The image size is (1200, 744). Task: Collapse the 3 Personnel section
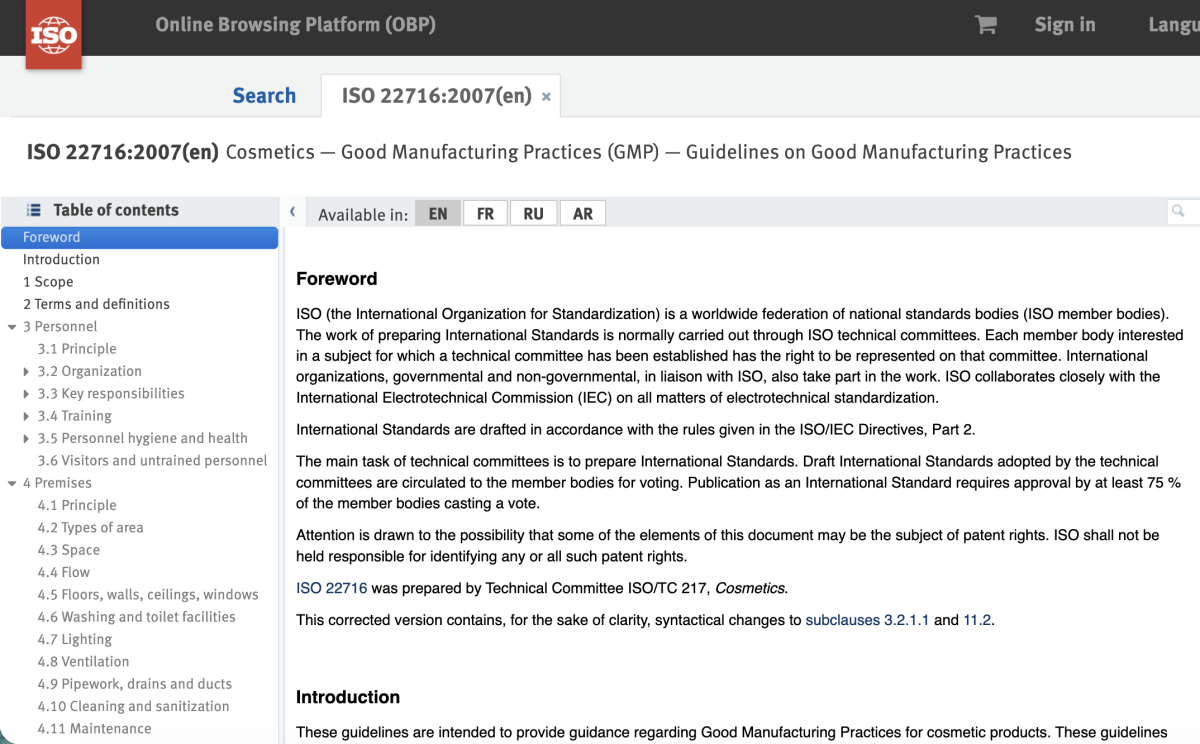point(12,327)
